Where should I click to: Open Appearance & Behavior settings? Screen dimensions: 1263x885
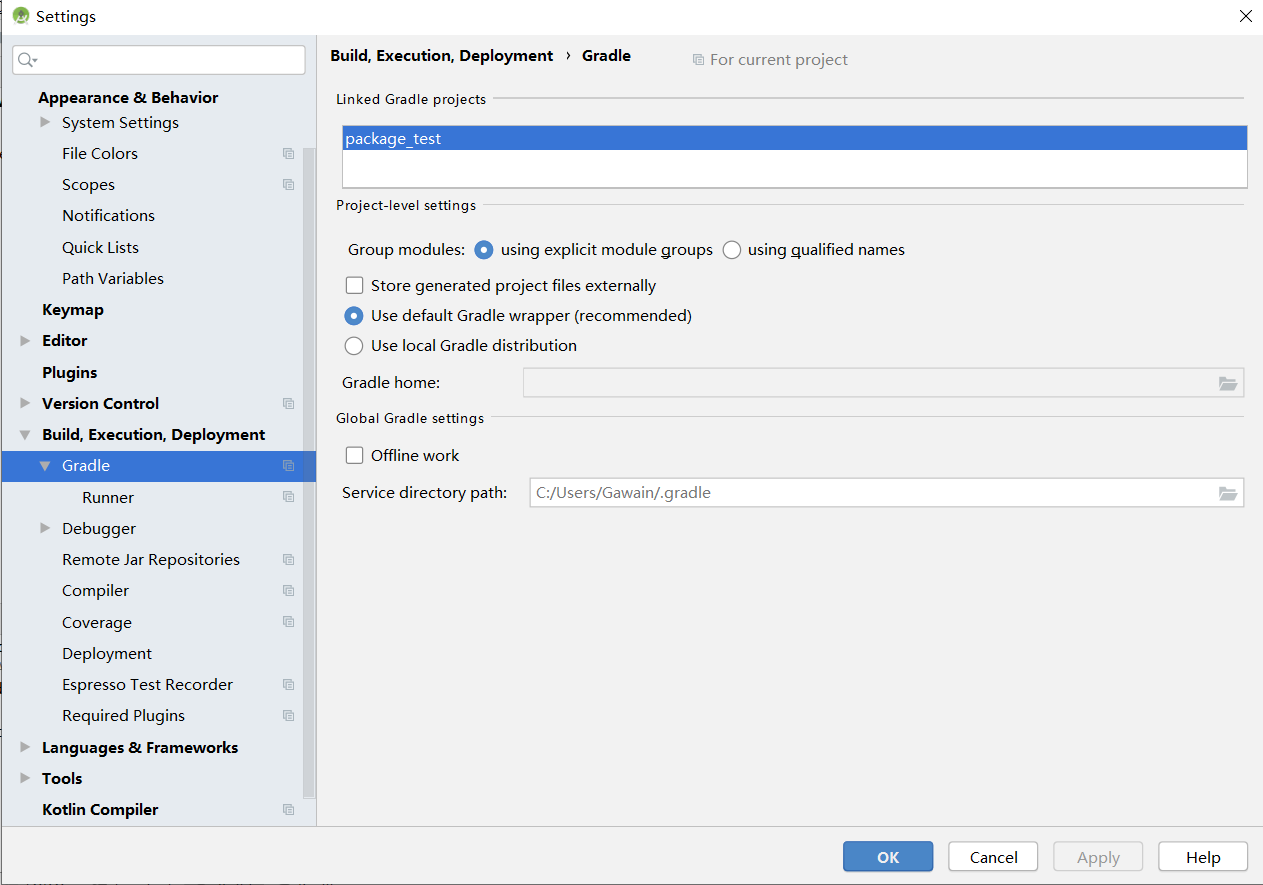[128, 97]
